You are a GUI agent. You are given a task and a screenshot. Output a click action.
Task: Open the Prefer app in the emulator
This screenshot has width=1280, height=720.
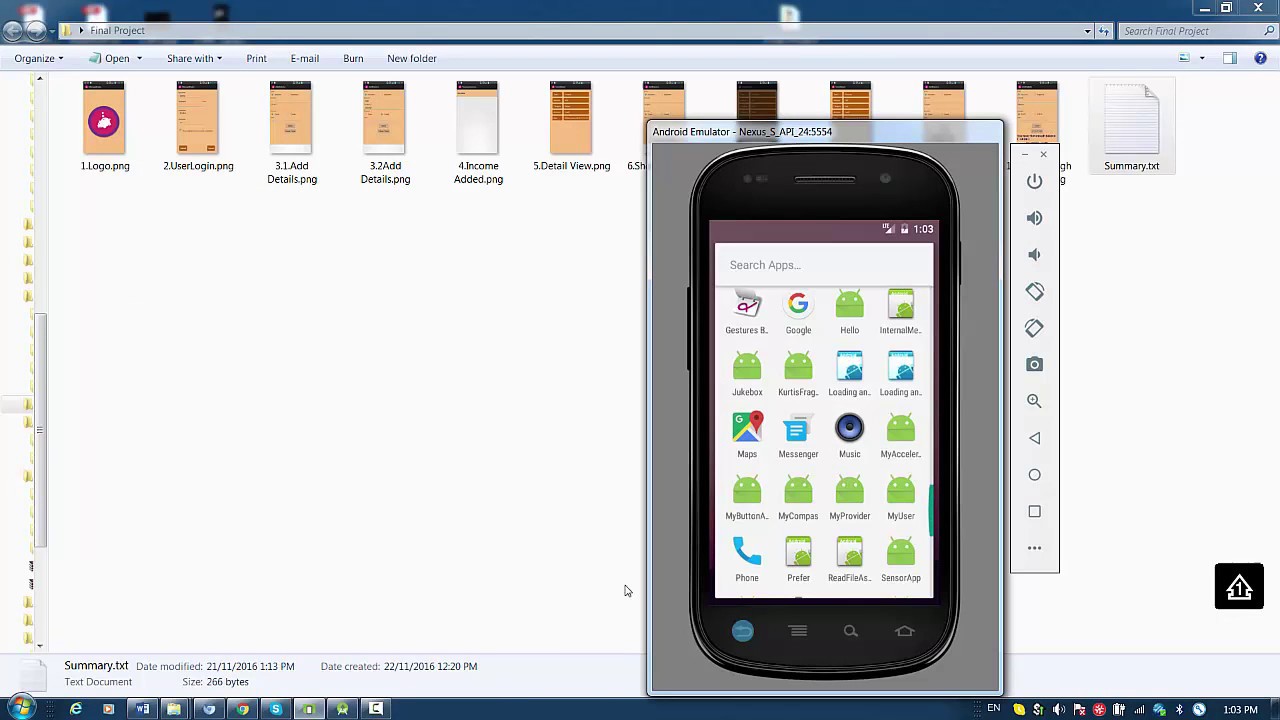798,559
